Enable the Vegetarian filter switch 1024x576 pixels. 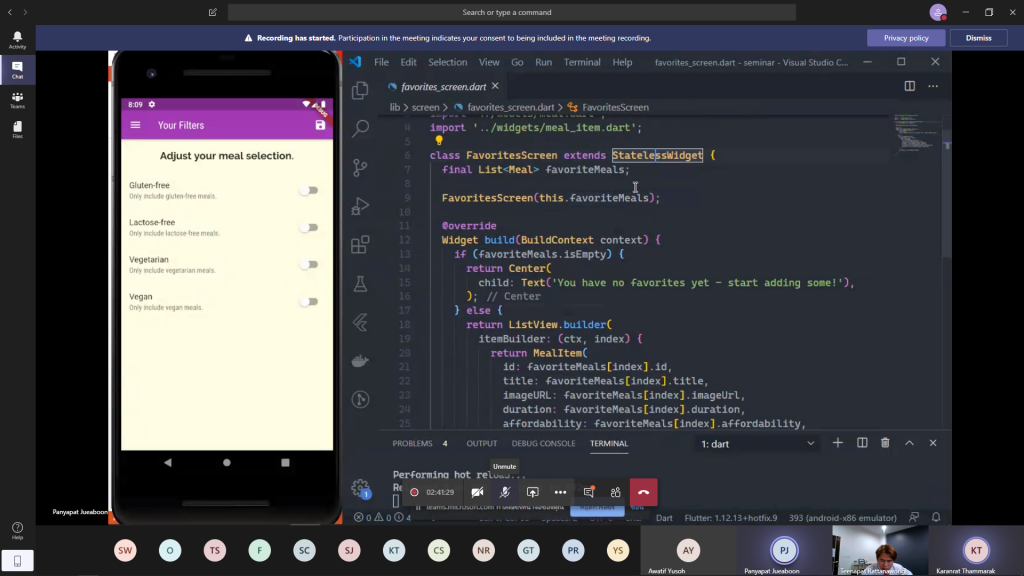(x=309, y=265)
